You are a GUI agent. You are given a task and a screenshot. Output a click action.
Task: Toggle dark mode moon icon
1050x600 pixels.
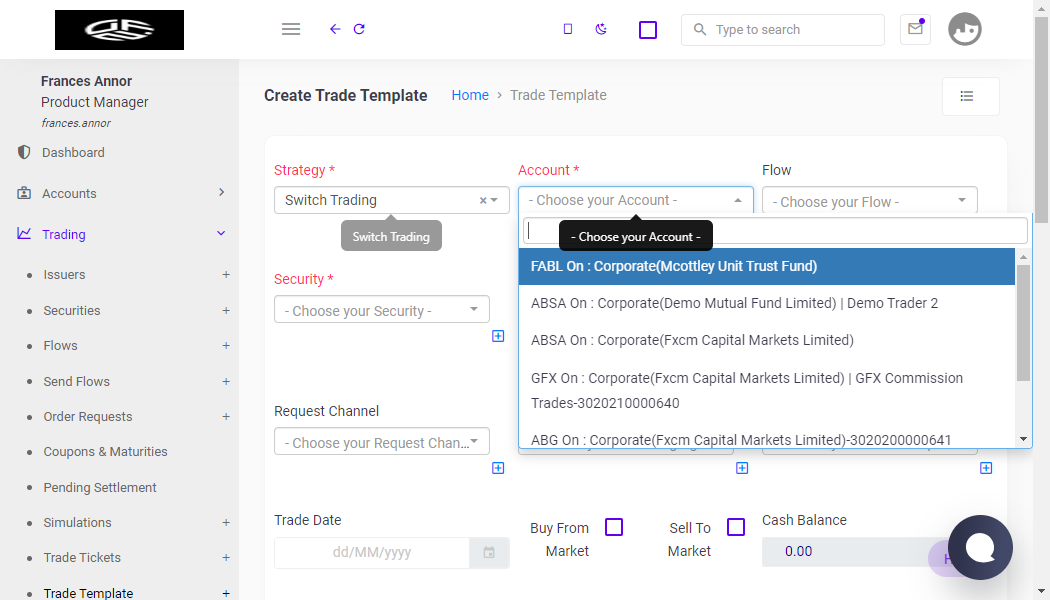(x=601, y=29)
